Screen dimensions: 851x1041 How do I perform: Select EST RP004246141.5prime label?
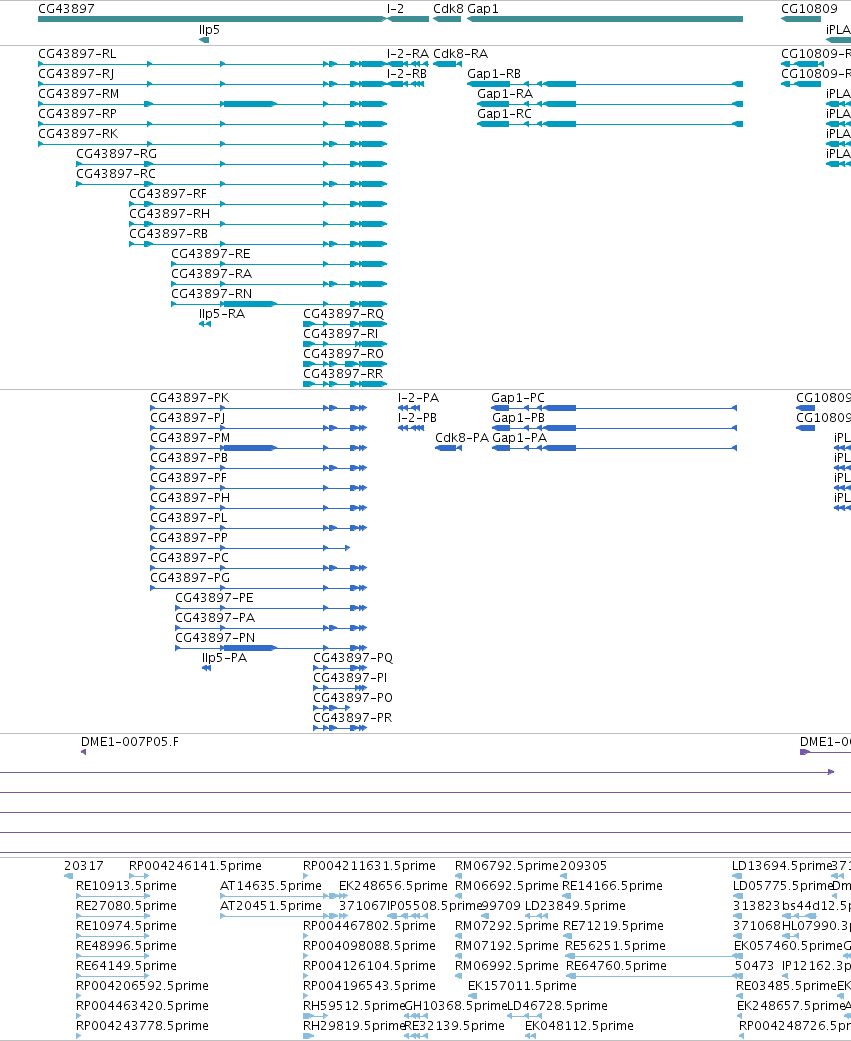(195, 866)
